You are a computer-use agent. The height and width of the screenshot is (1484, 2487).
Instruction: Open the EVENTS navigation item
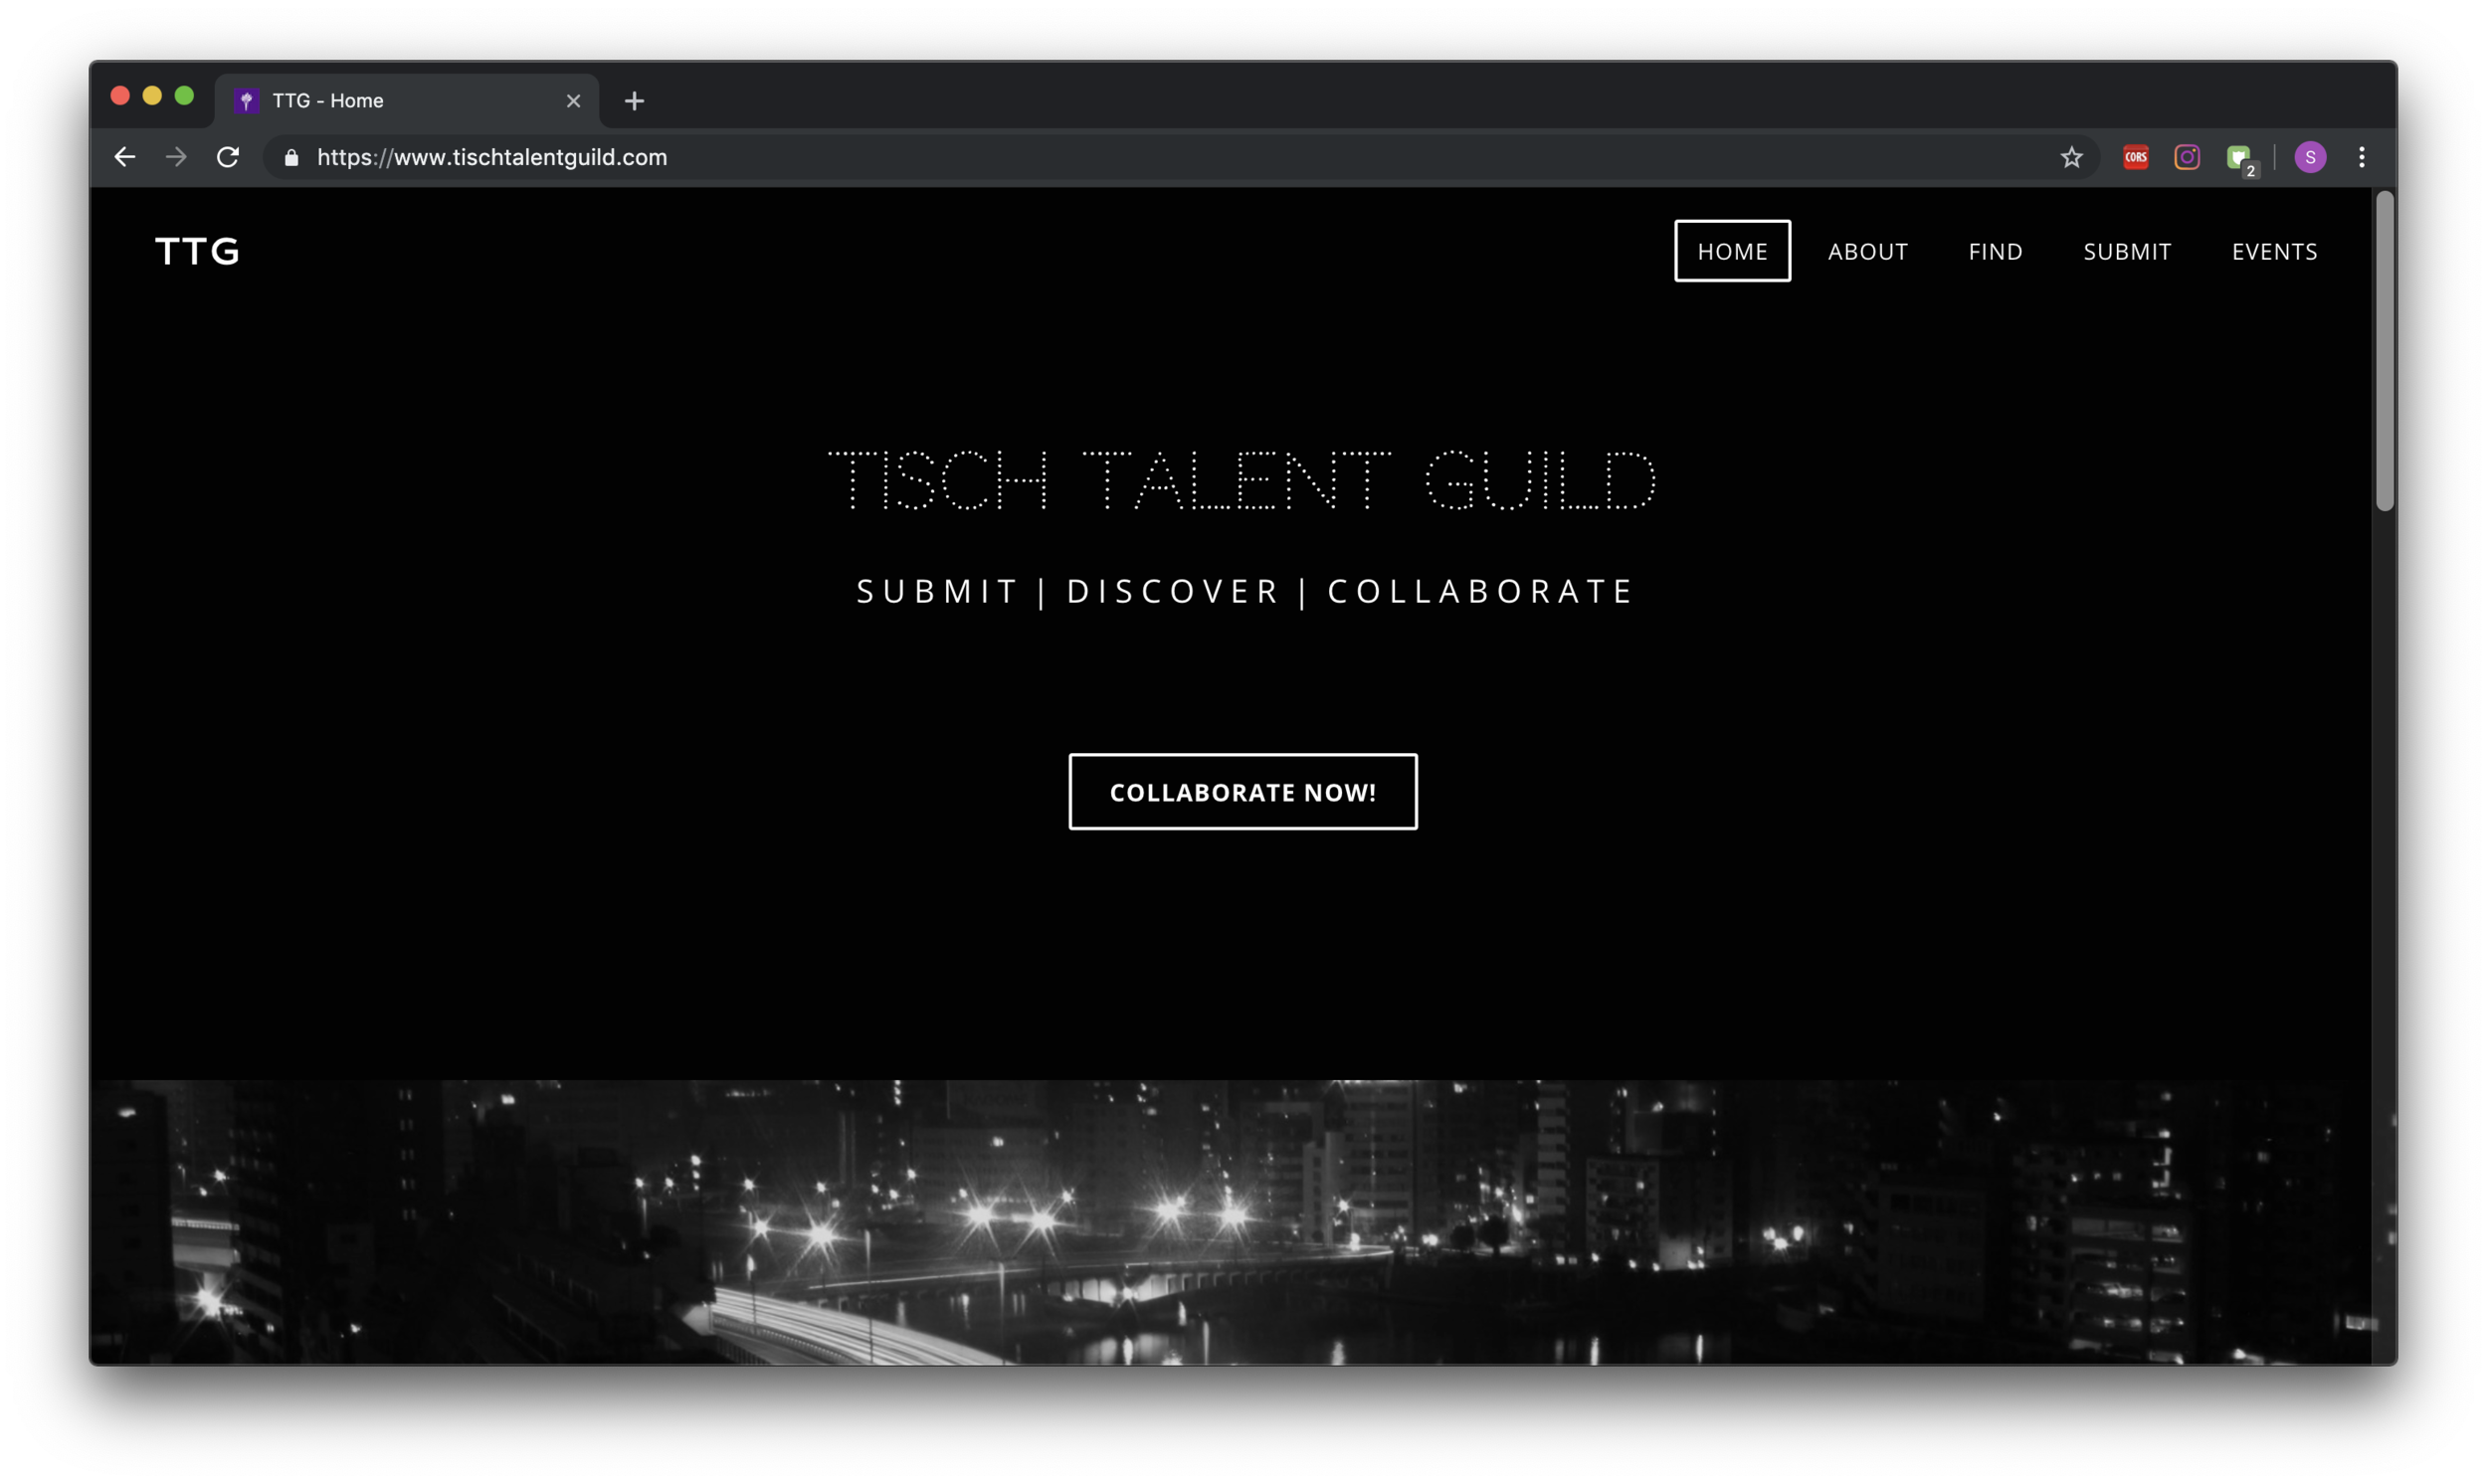point(2274,251)
